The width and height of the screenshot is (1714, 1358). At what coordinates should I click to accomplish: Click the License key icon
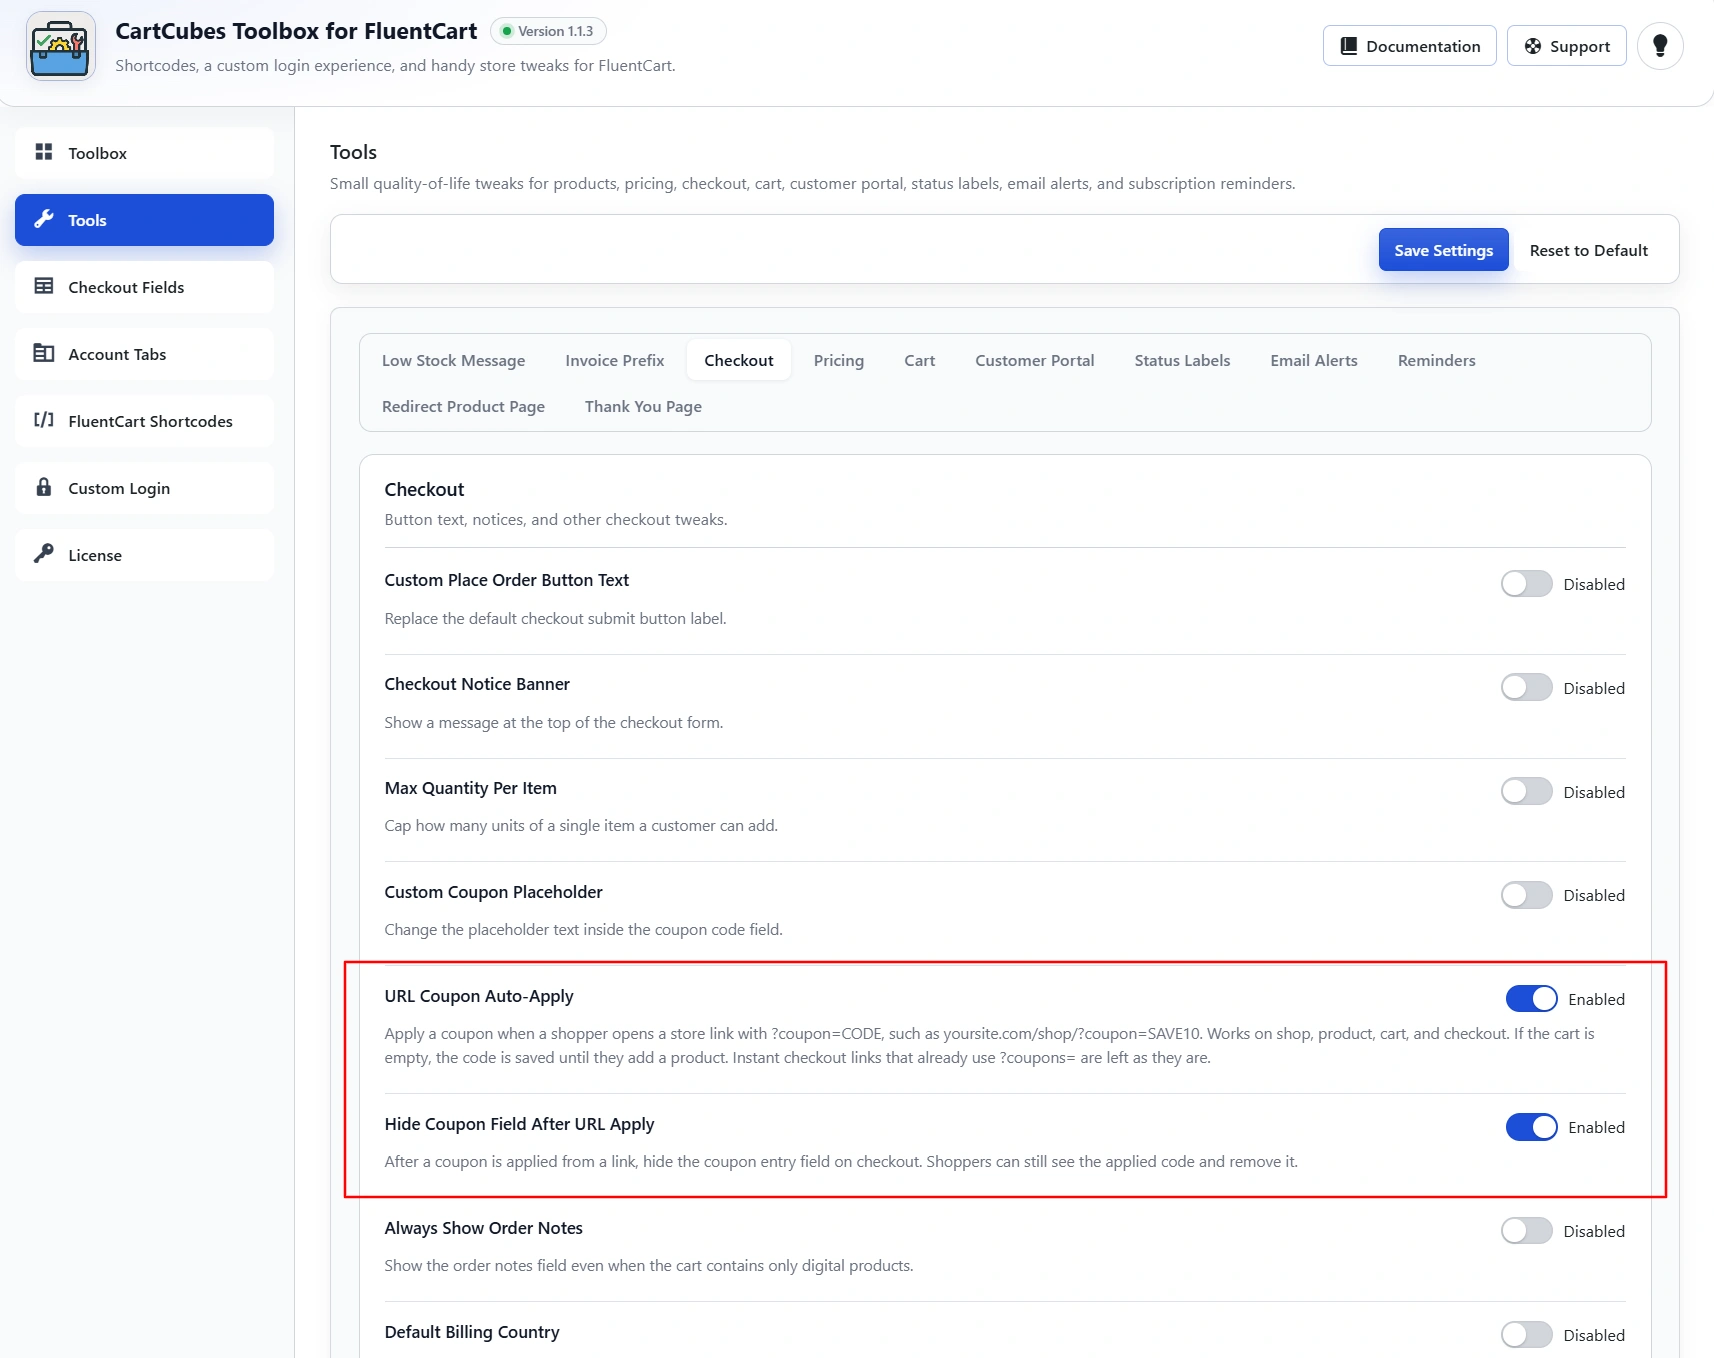tap(44, 553)
